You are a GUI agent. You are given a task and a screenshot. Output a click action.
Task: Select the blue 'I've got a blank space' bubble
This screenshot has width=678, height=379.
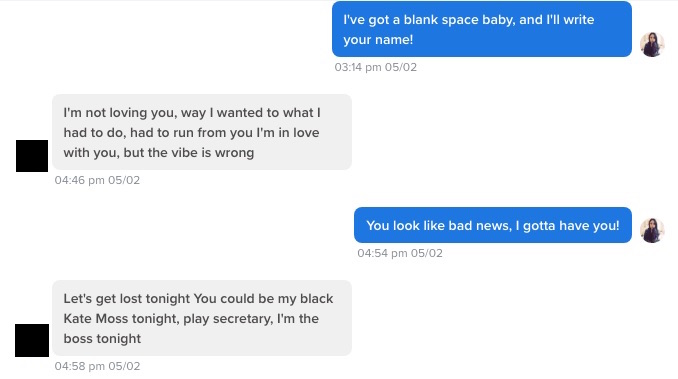tap(482, 29)
